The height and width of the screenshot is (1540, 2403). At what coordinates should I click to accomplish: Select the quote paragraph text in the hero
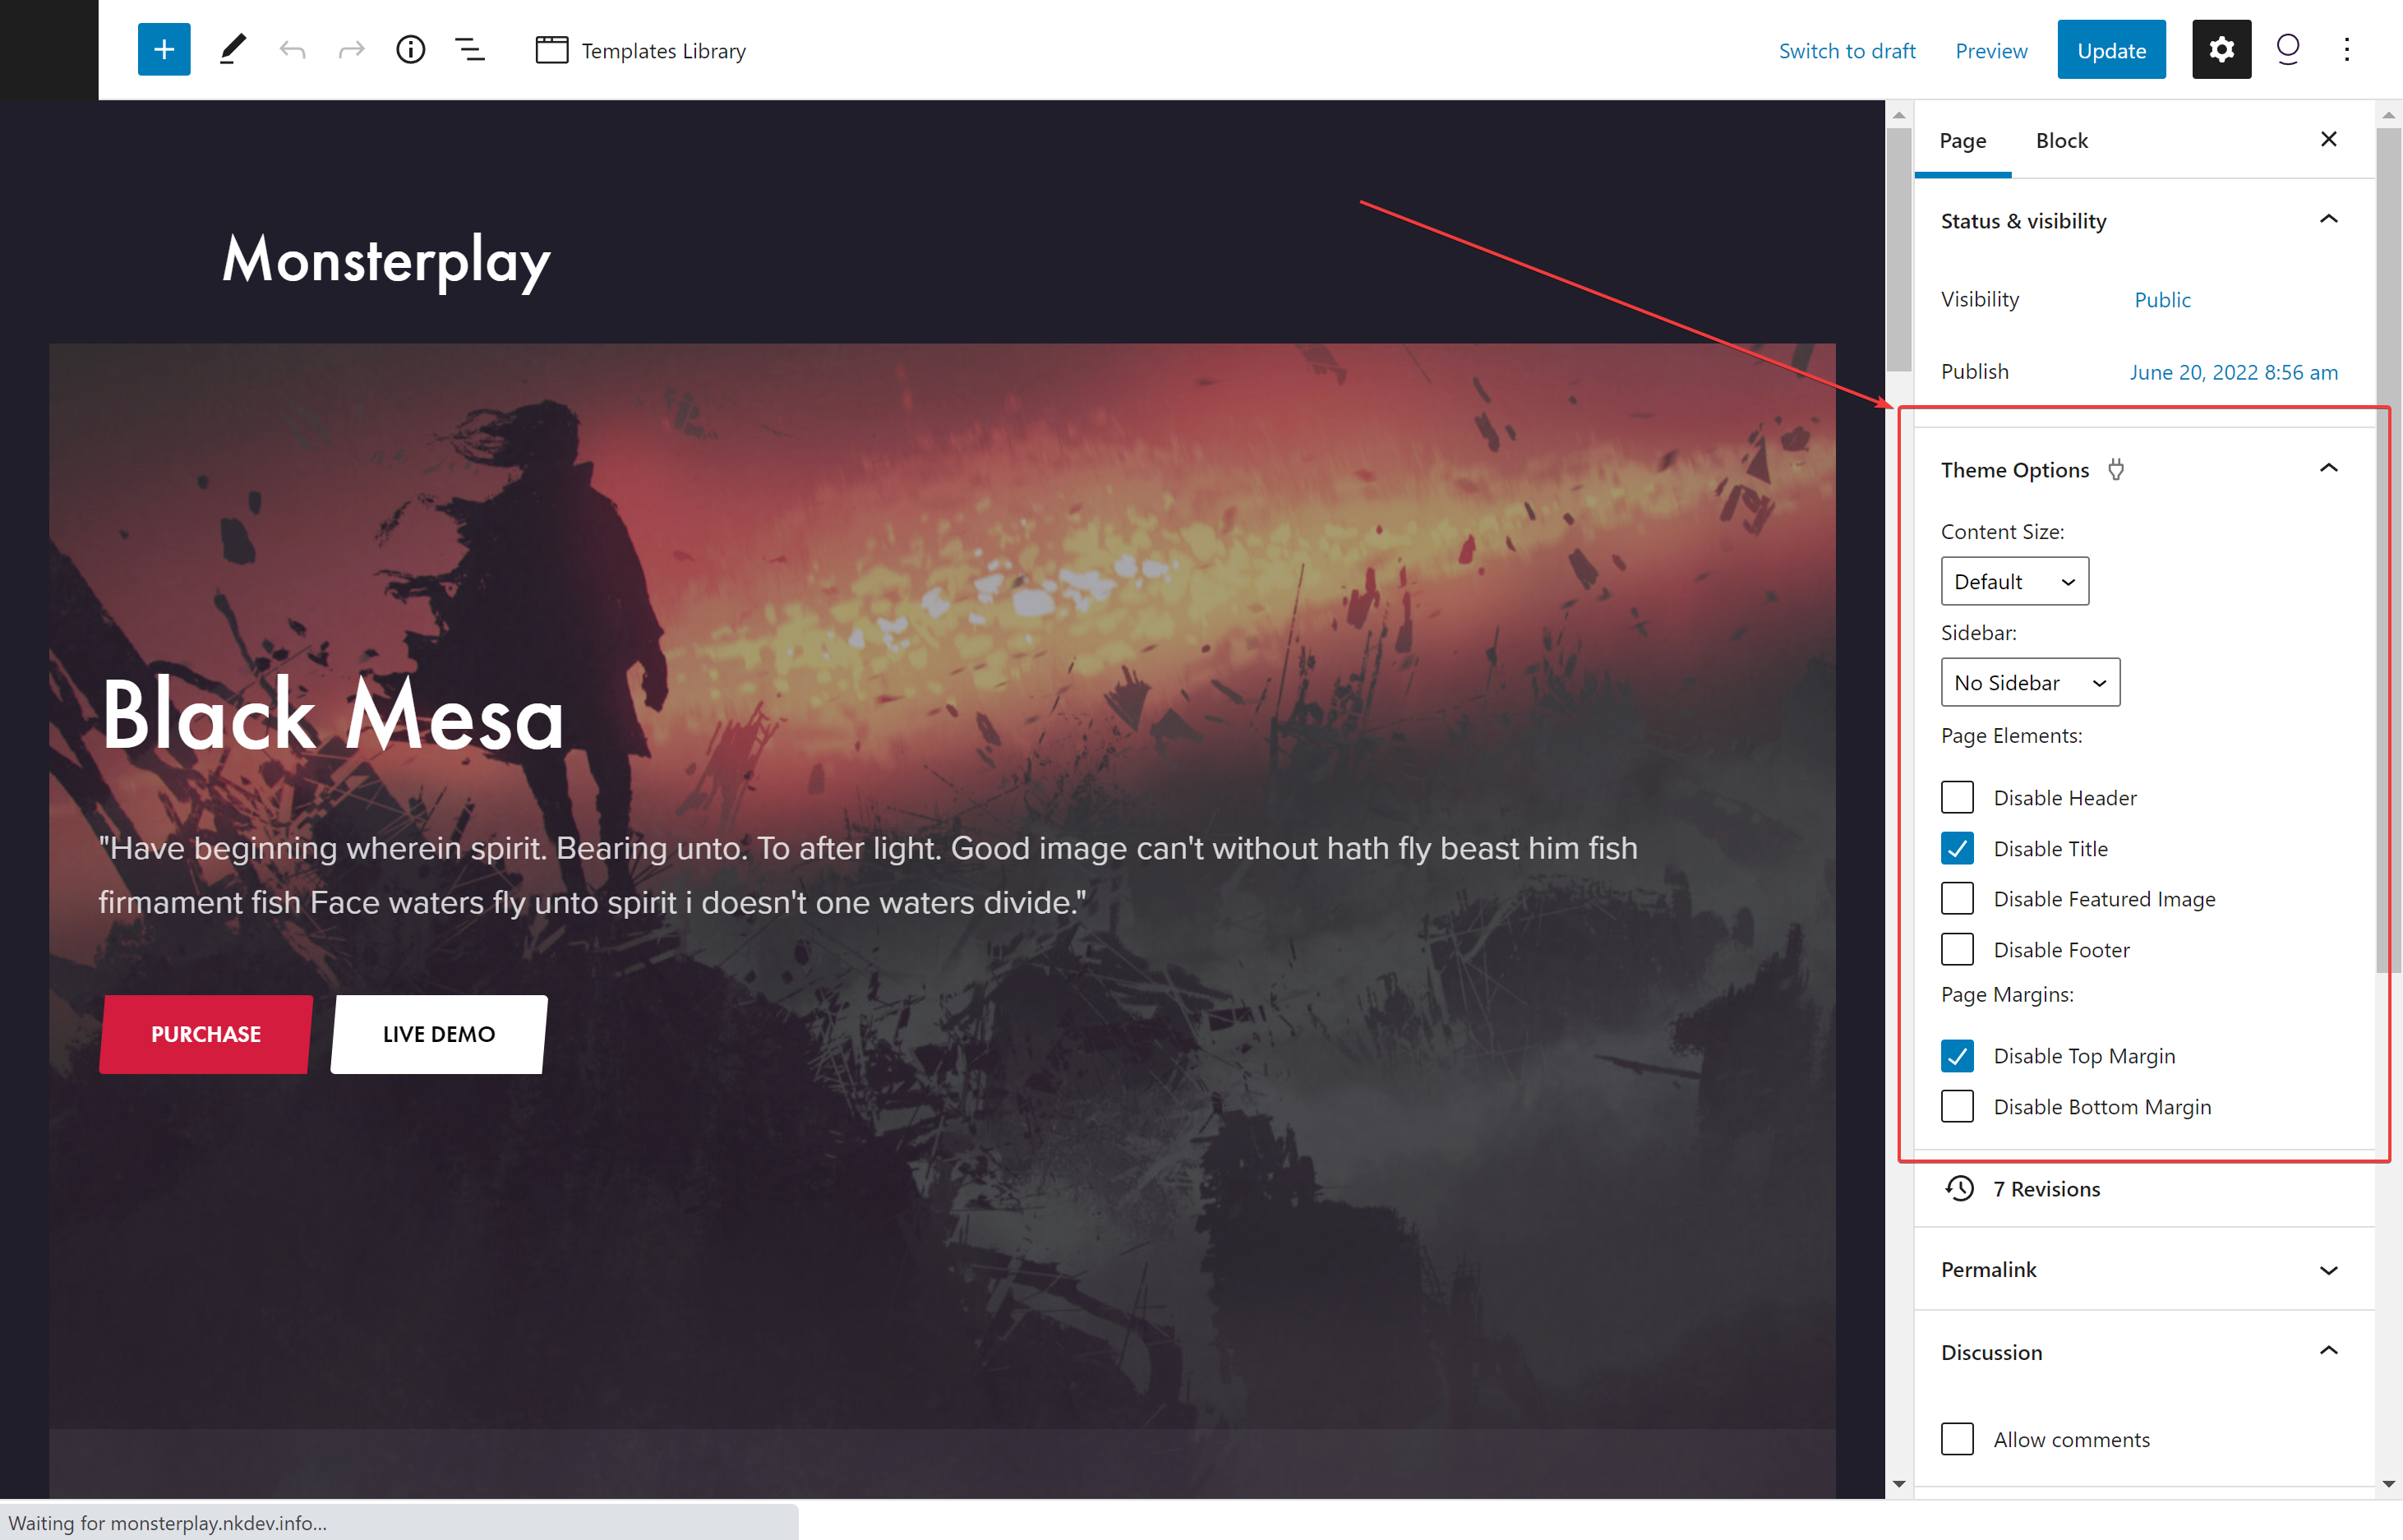pyautogui.click(x=868, y=875)
